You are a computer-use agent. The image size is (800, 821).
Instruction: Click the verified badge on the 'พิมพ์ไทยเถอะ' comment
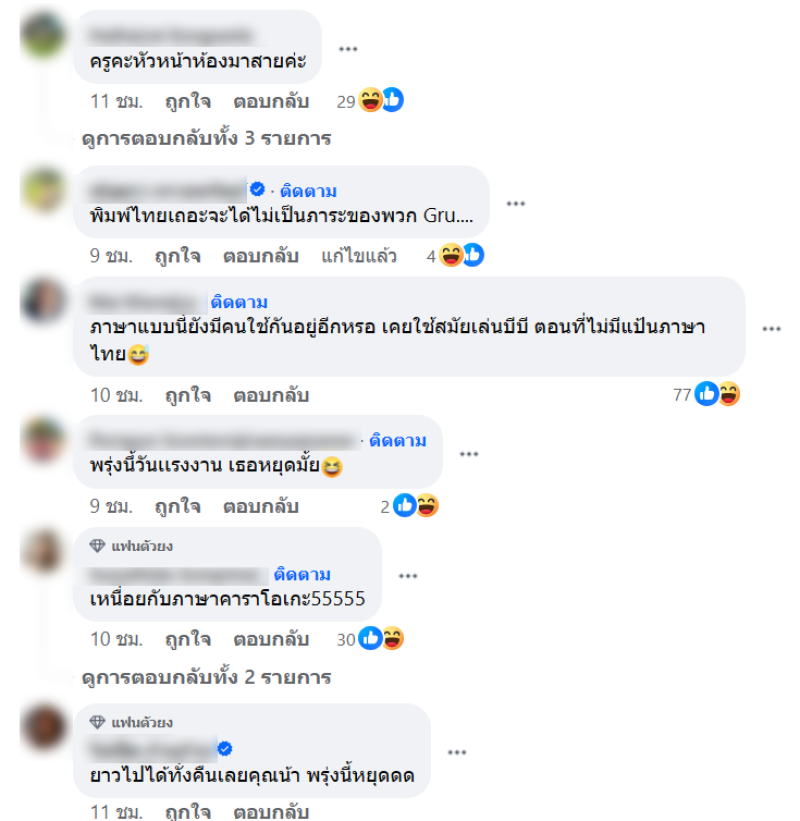click(257, 189)
